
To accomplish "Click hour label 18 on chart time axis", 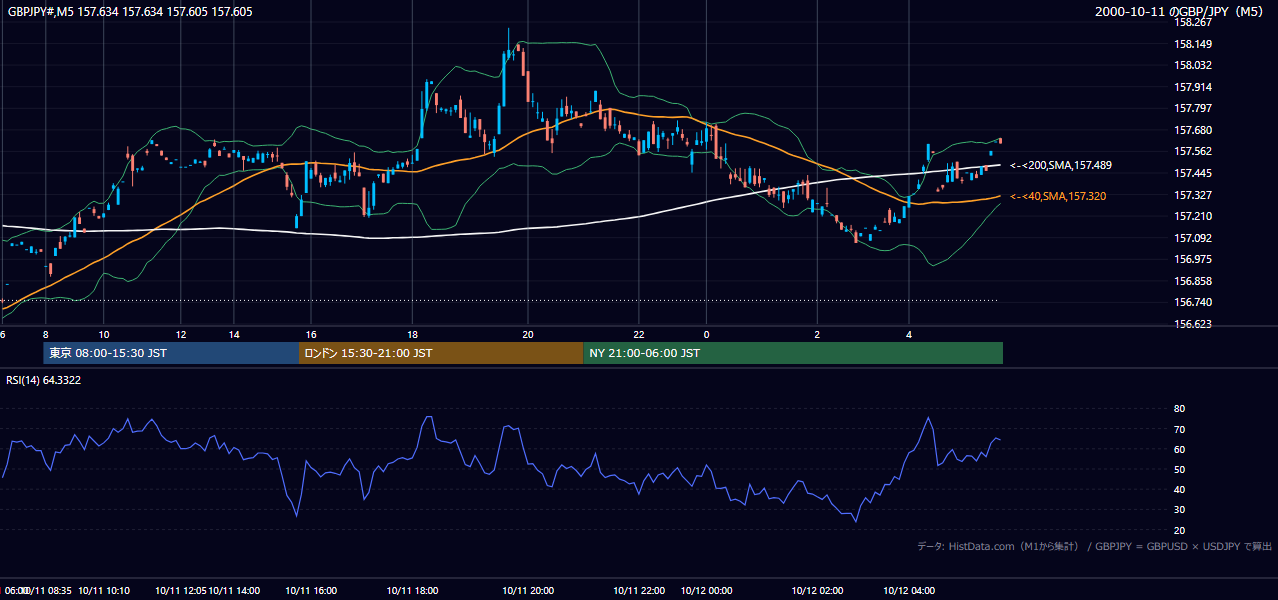I will tap(412, 335).
